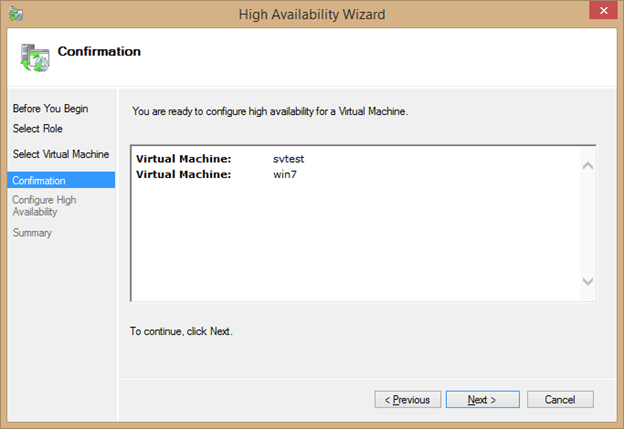Click the server icon beside the Confirmation heading
Viewport: 624px width, 429px height.
point(34,56)
